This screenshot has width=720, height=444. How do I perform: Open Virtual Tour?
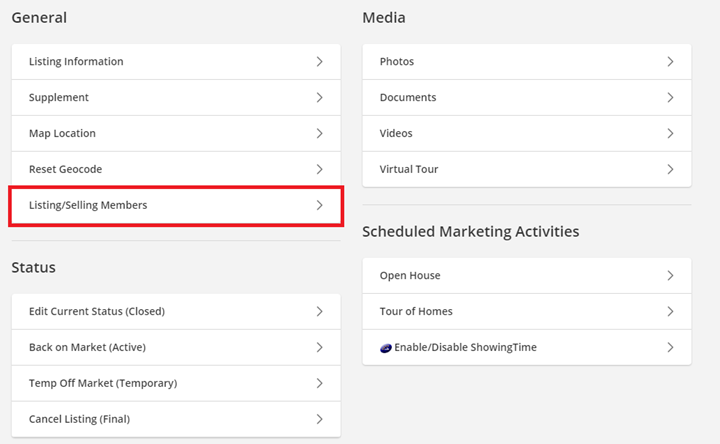click(x=527, y=169)
